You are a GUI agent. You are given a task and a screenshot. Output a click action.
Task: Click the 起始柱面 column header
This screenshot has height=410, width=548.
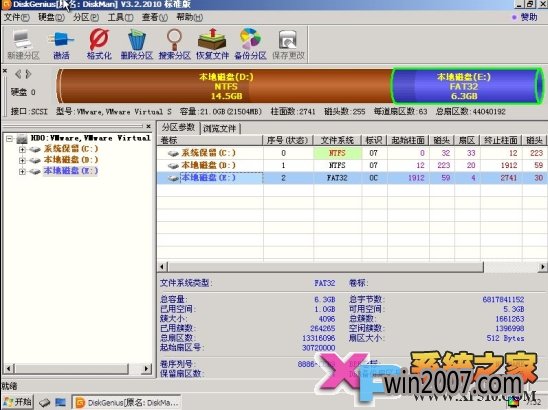(x=408, y=141)
